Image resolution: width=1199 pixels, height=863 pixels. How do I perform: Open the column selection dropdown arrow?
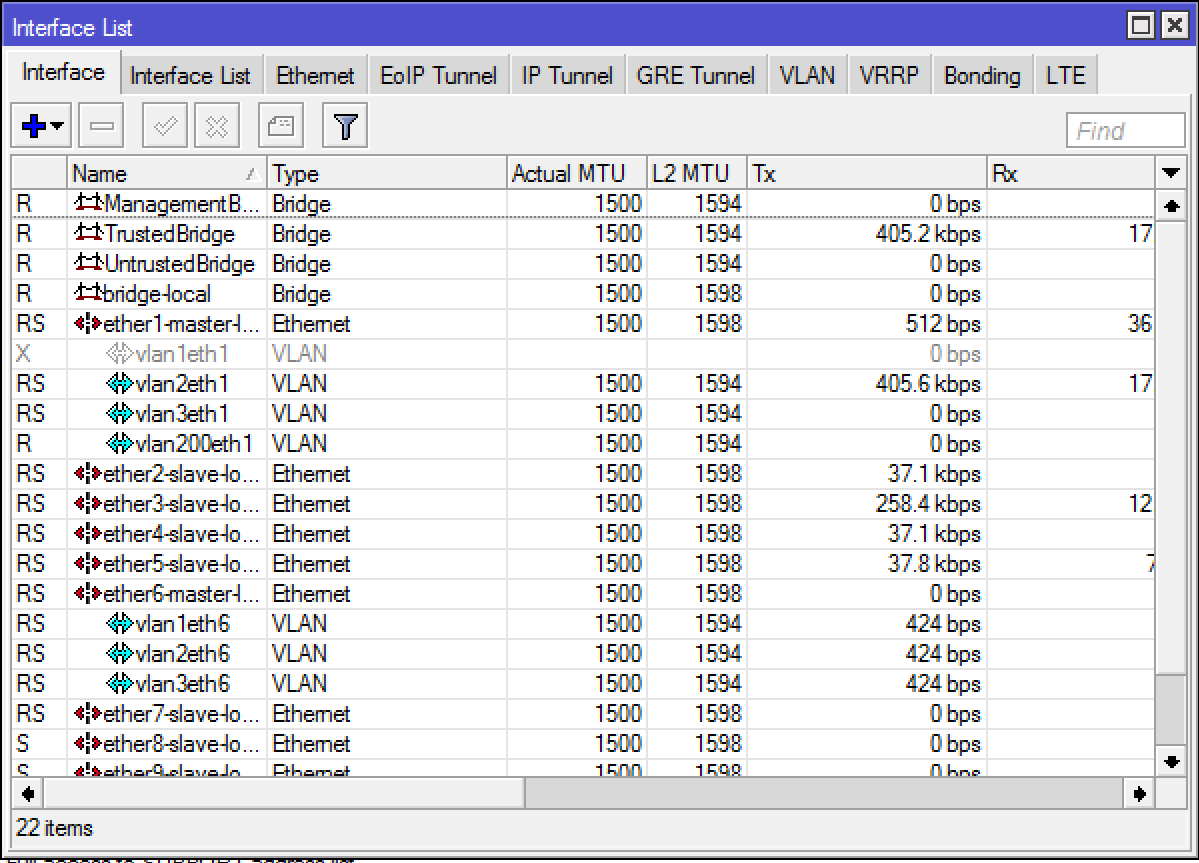(x=1171, y=172)
